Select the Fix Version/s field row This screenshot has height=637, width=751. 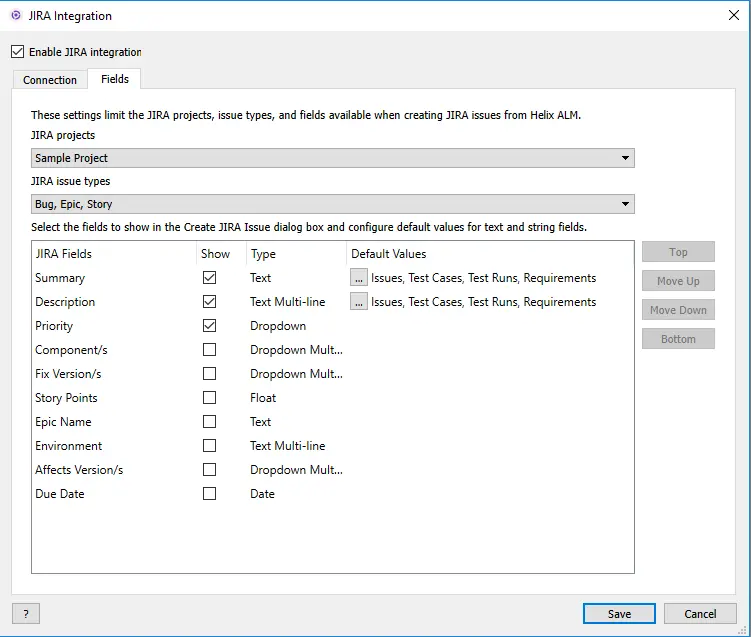[x=332, y=374]
